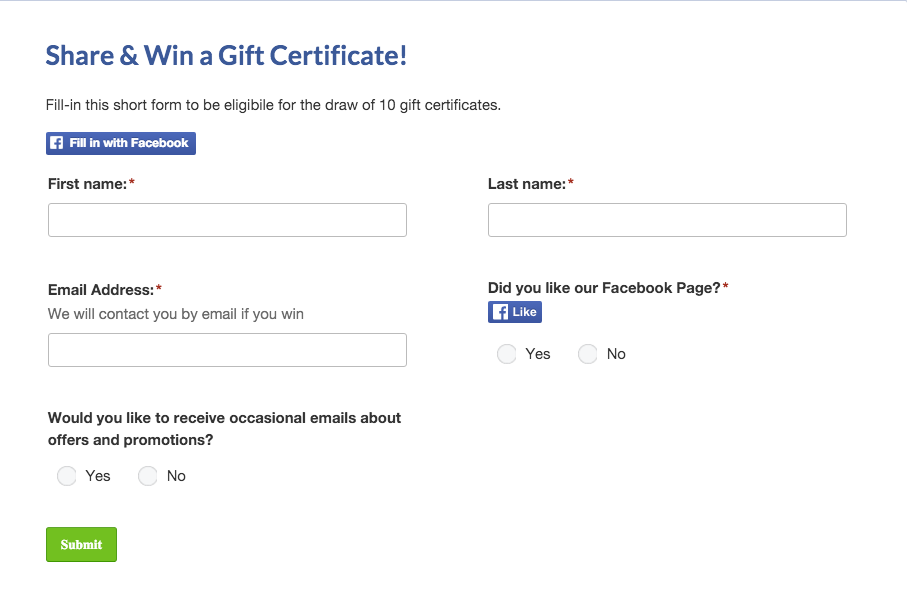Choose No for receiving promotional emails
Viewport: 907px width, 594px height.
(148, 476)
